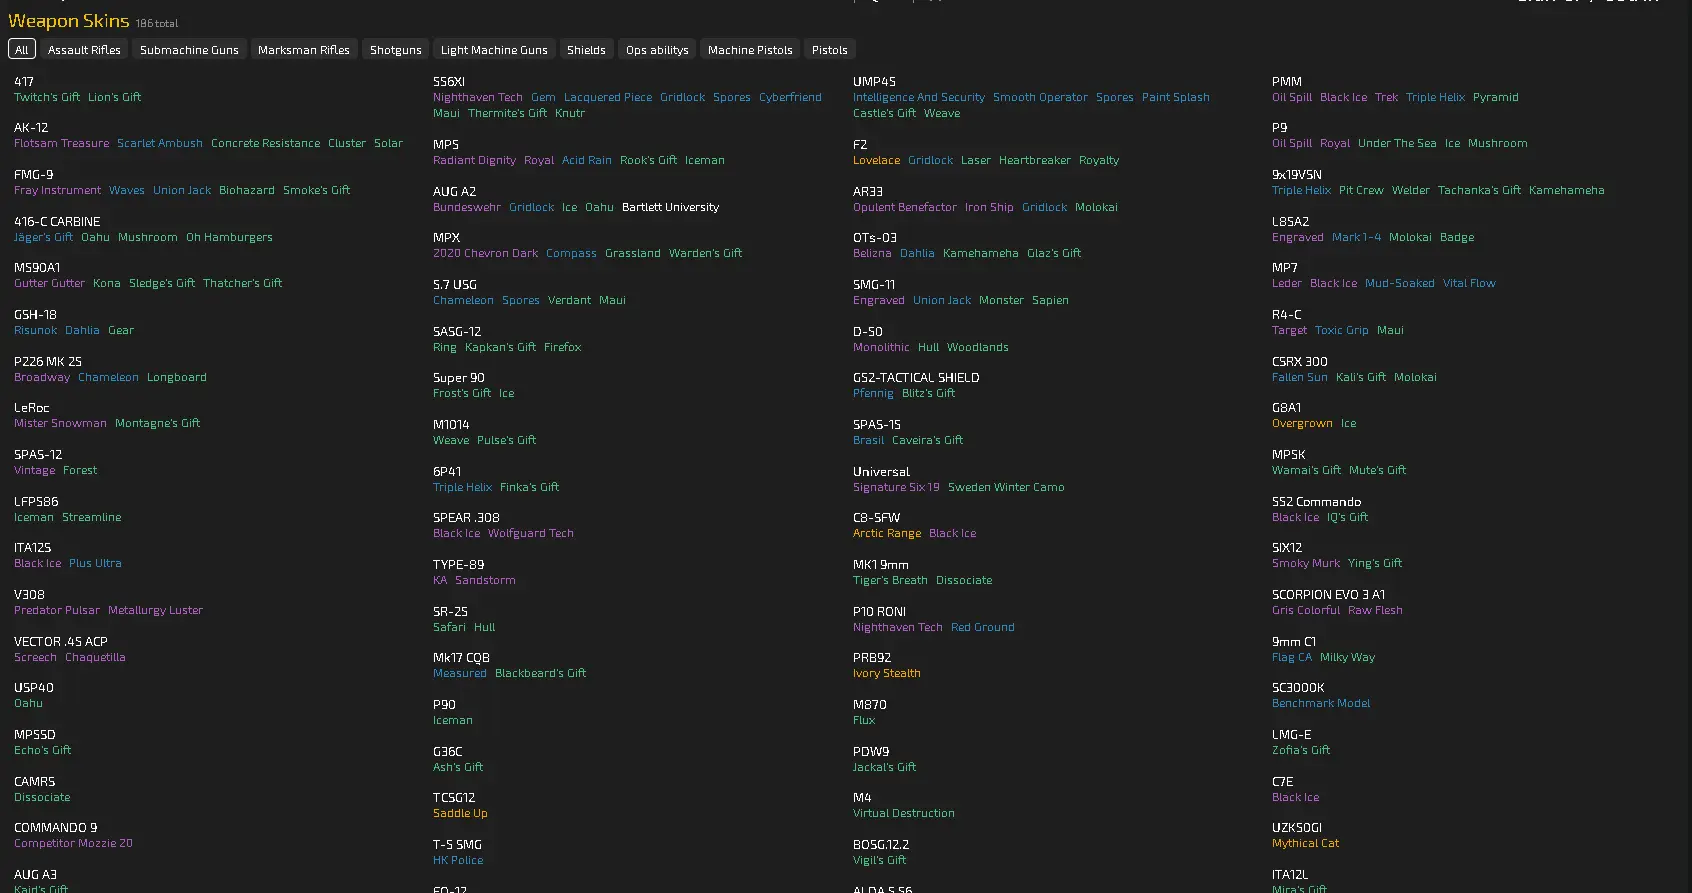Select the Tachanka's Gift skin
This screenshot has width=1692, height=893.
[1479, 190]
